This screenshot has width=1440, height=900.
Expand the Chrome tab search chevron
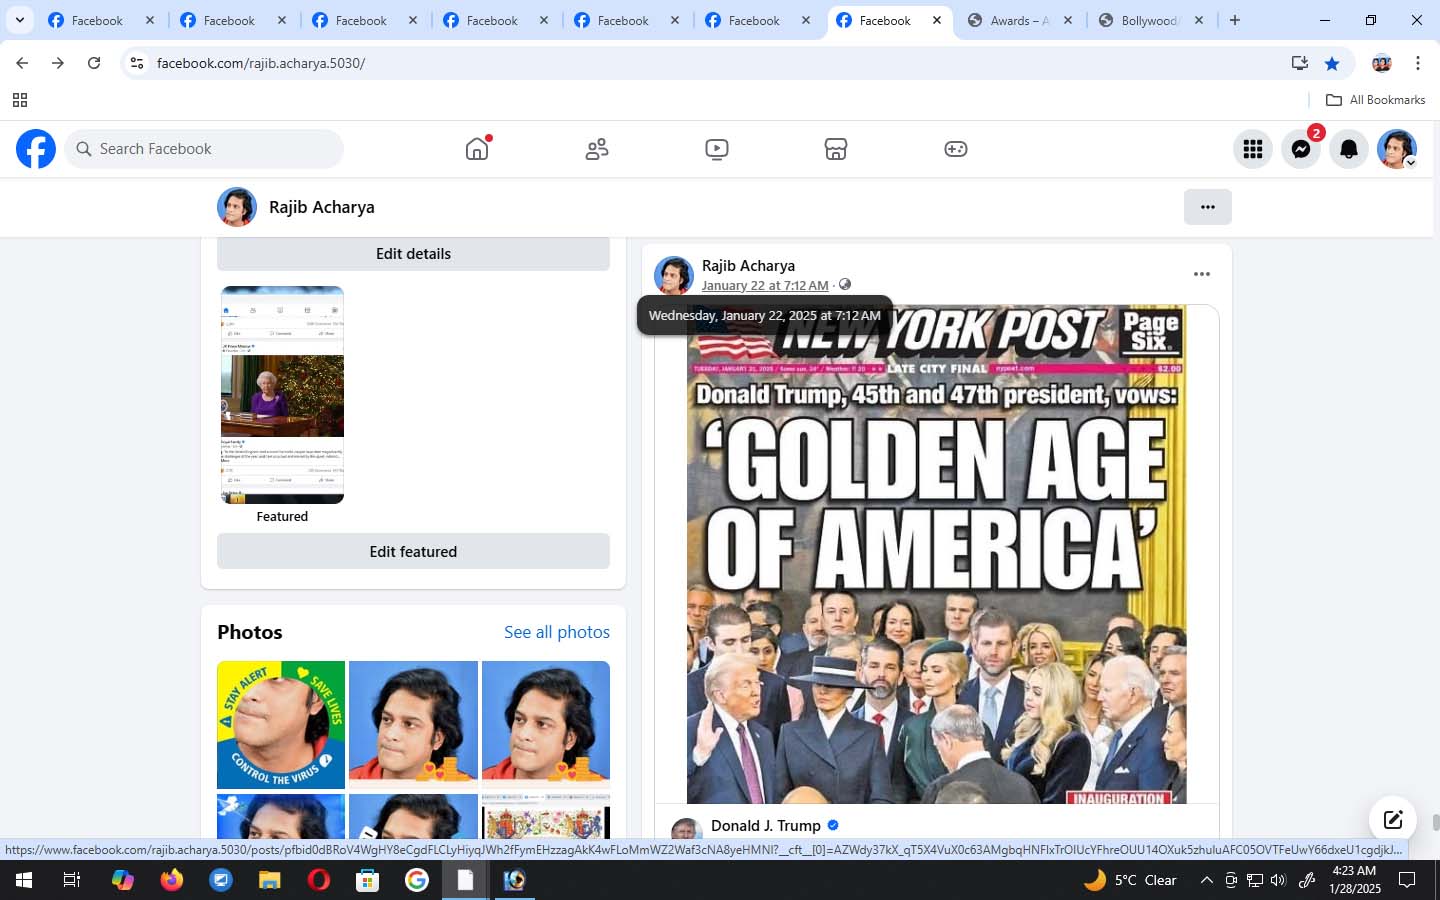(x=19, y=20)
